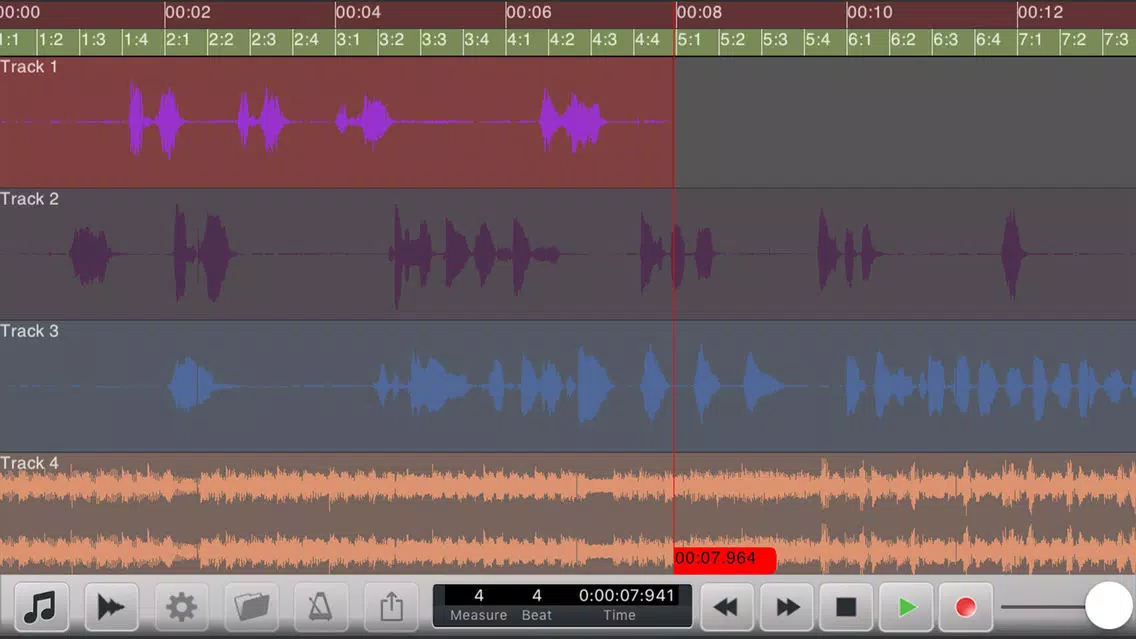Click the skip-forward arrows toolbar icon
Image resolution: width=1136 pixels, height=639 pixels.
click(111, 606)
